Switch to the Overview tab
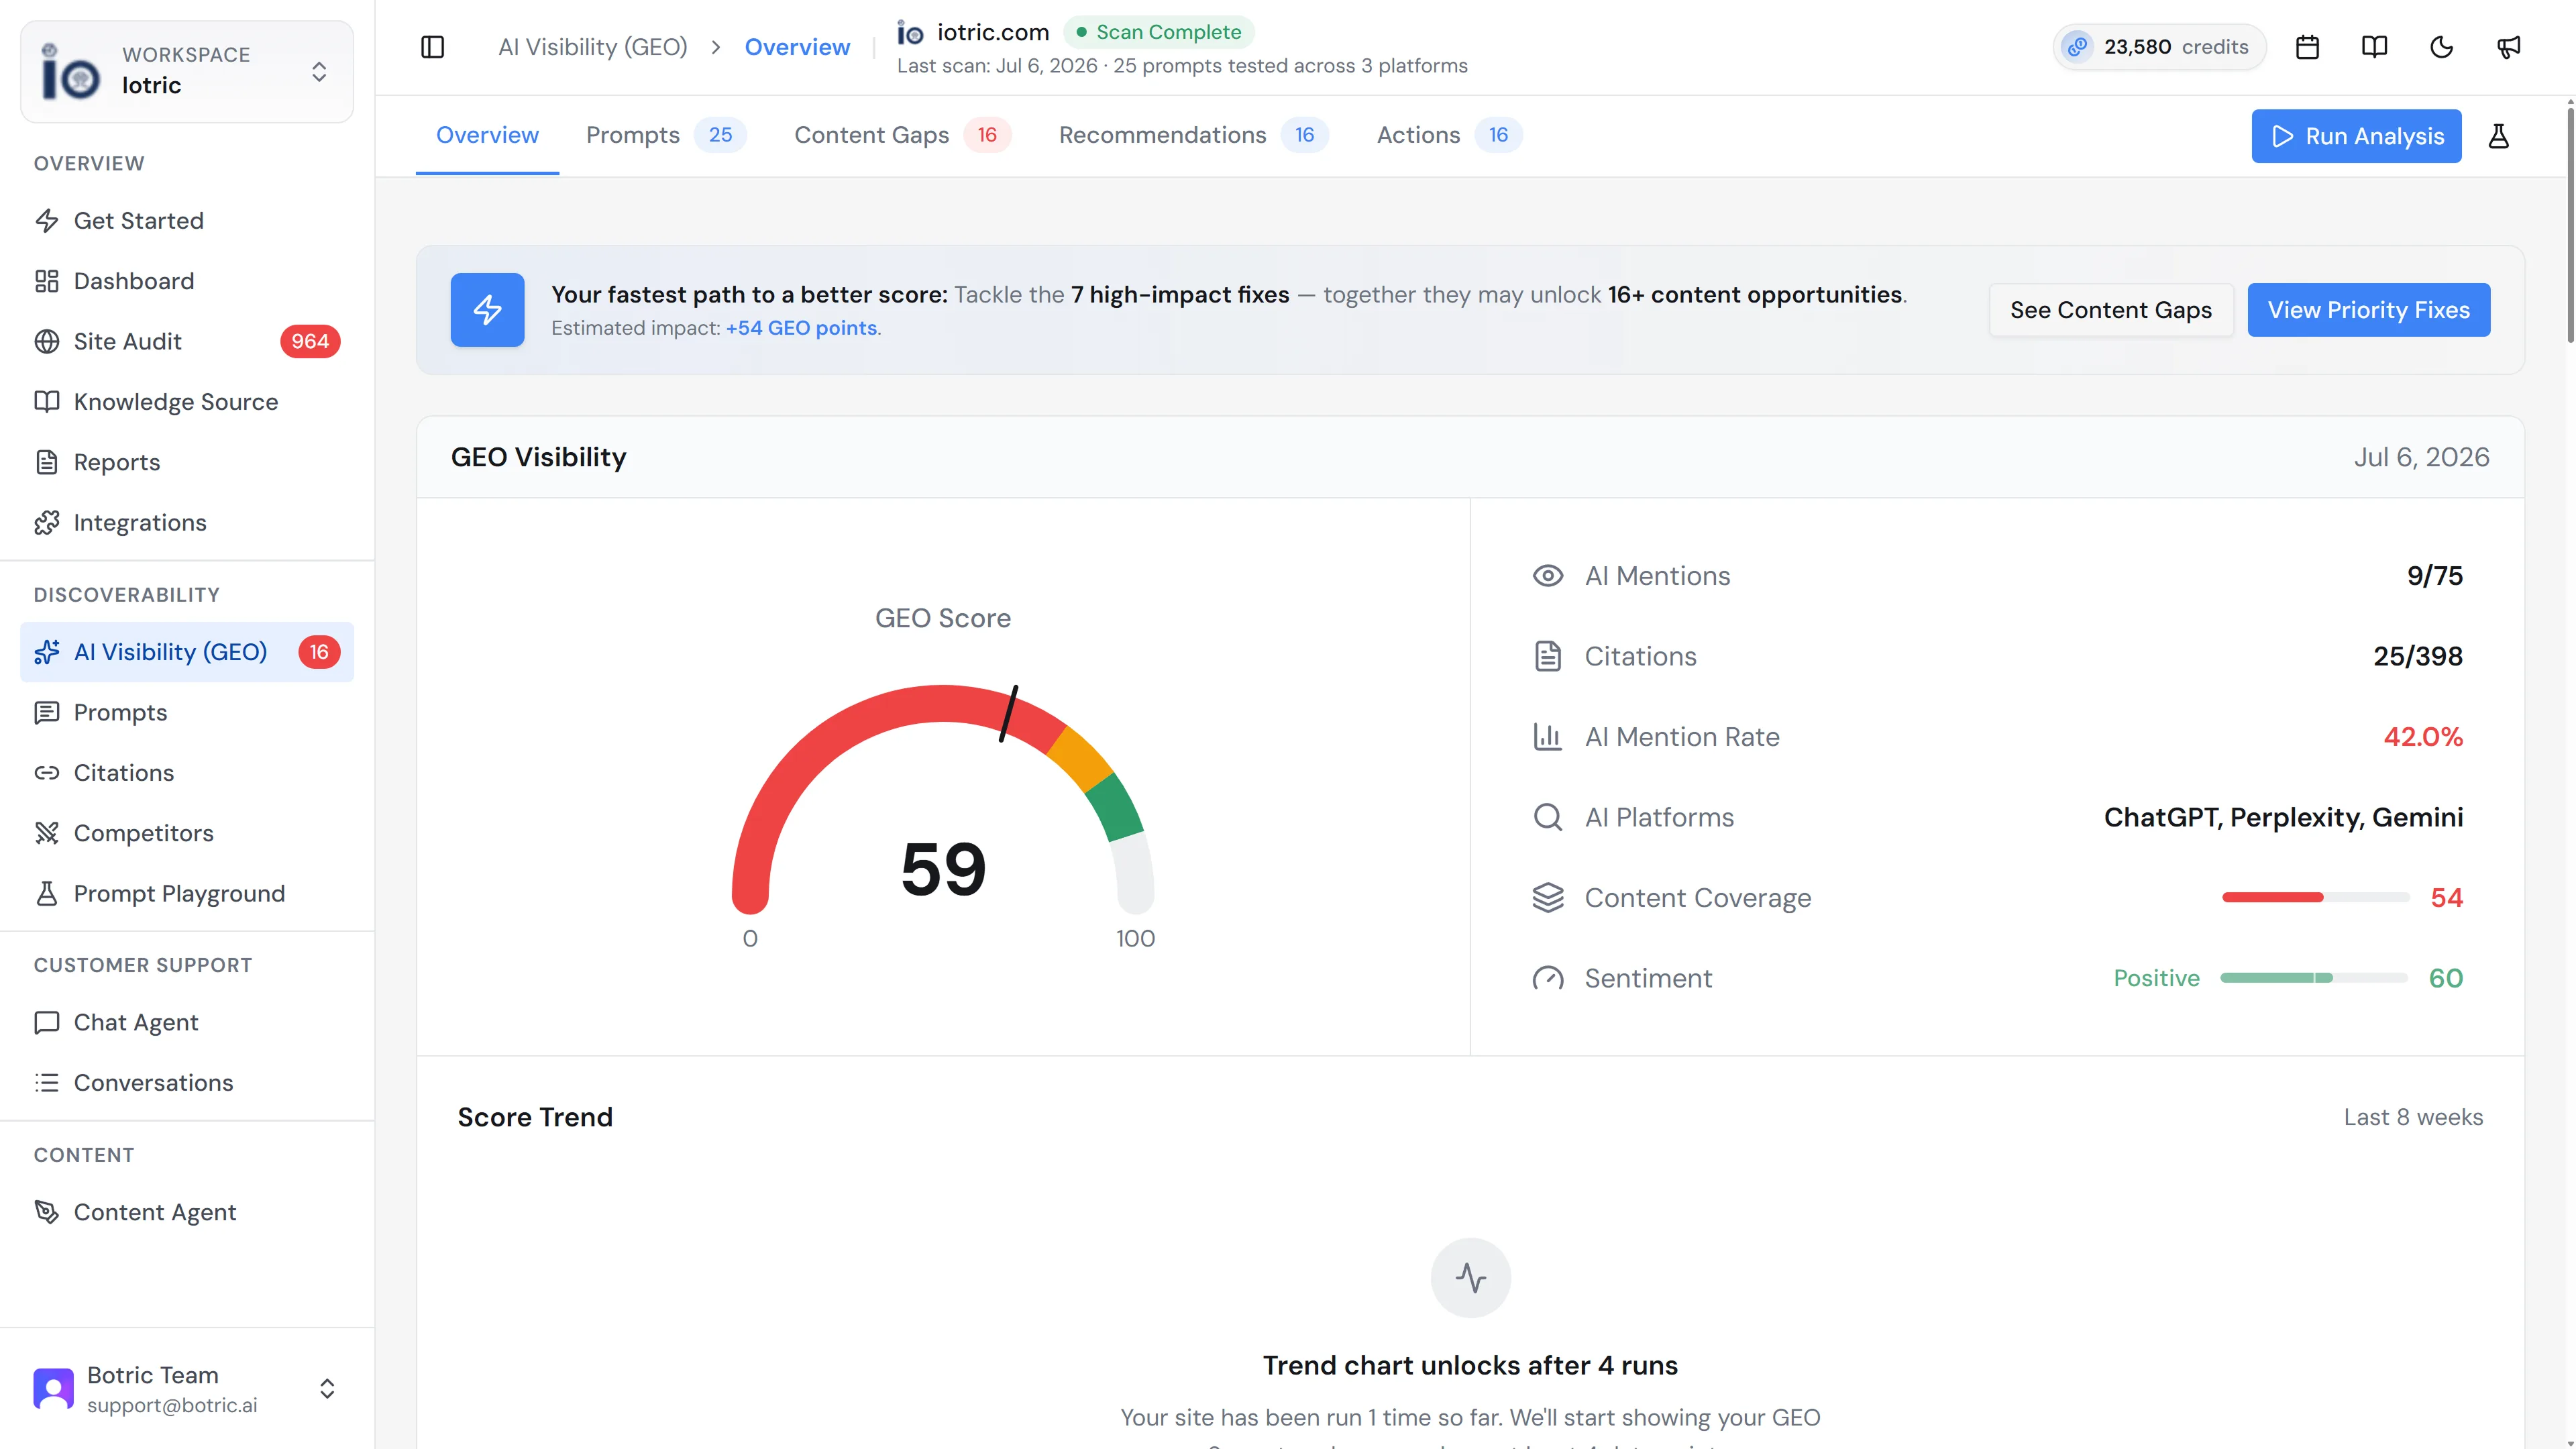This screenshot has height=1449, width=2576. [487, 135]
